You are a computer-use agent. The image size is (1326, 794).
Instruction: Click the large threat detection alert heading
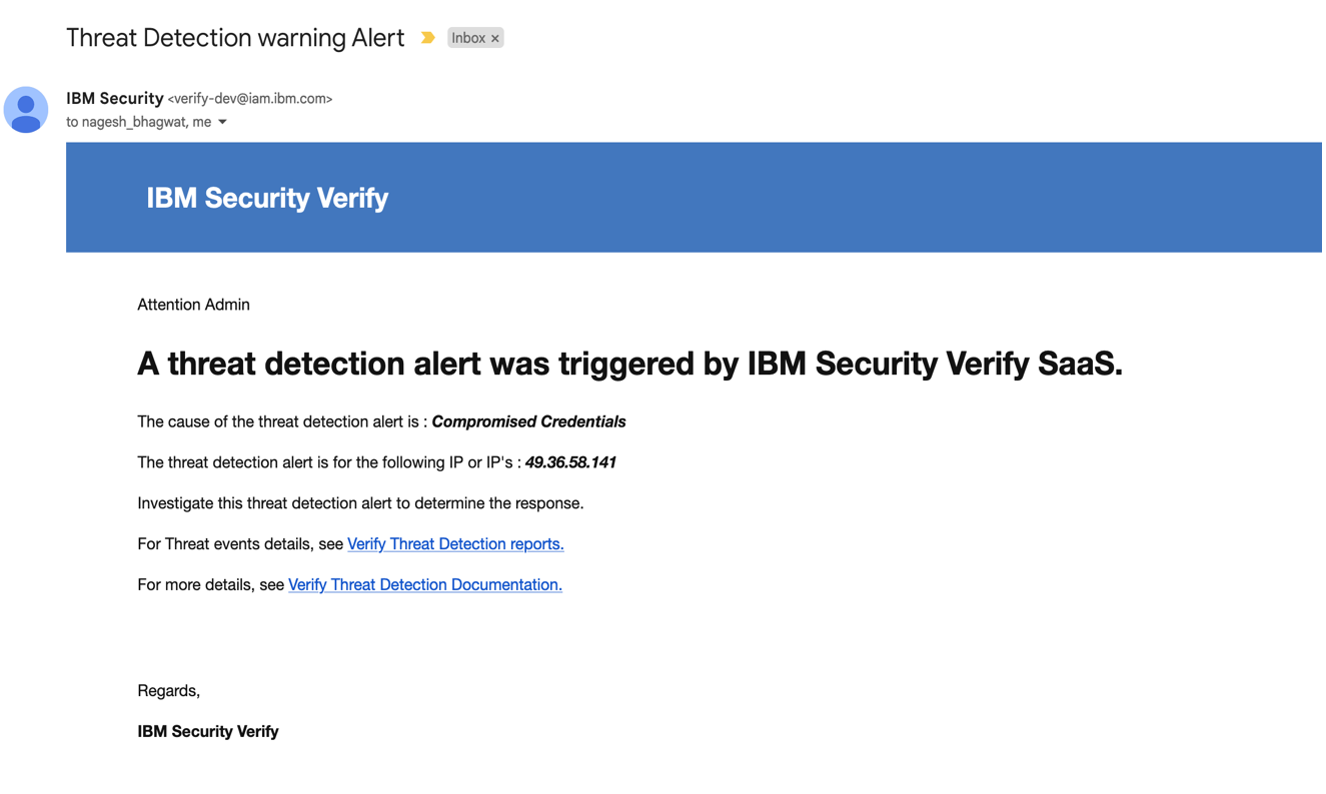pyautogui.click(x=629, y=364)
